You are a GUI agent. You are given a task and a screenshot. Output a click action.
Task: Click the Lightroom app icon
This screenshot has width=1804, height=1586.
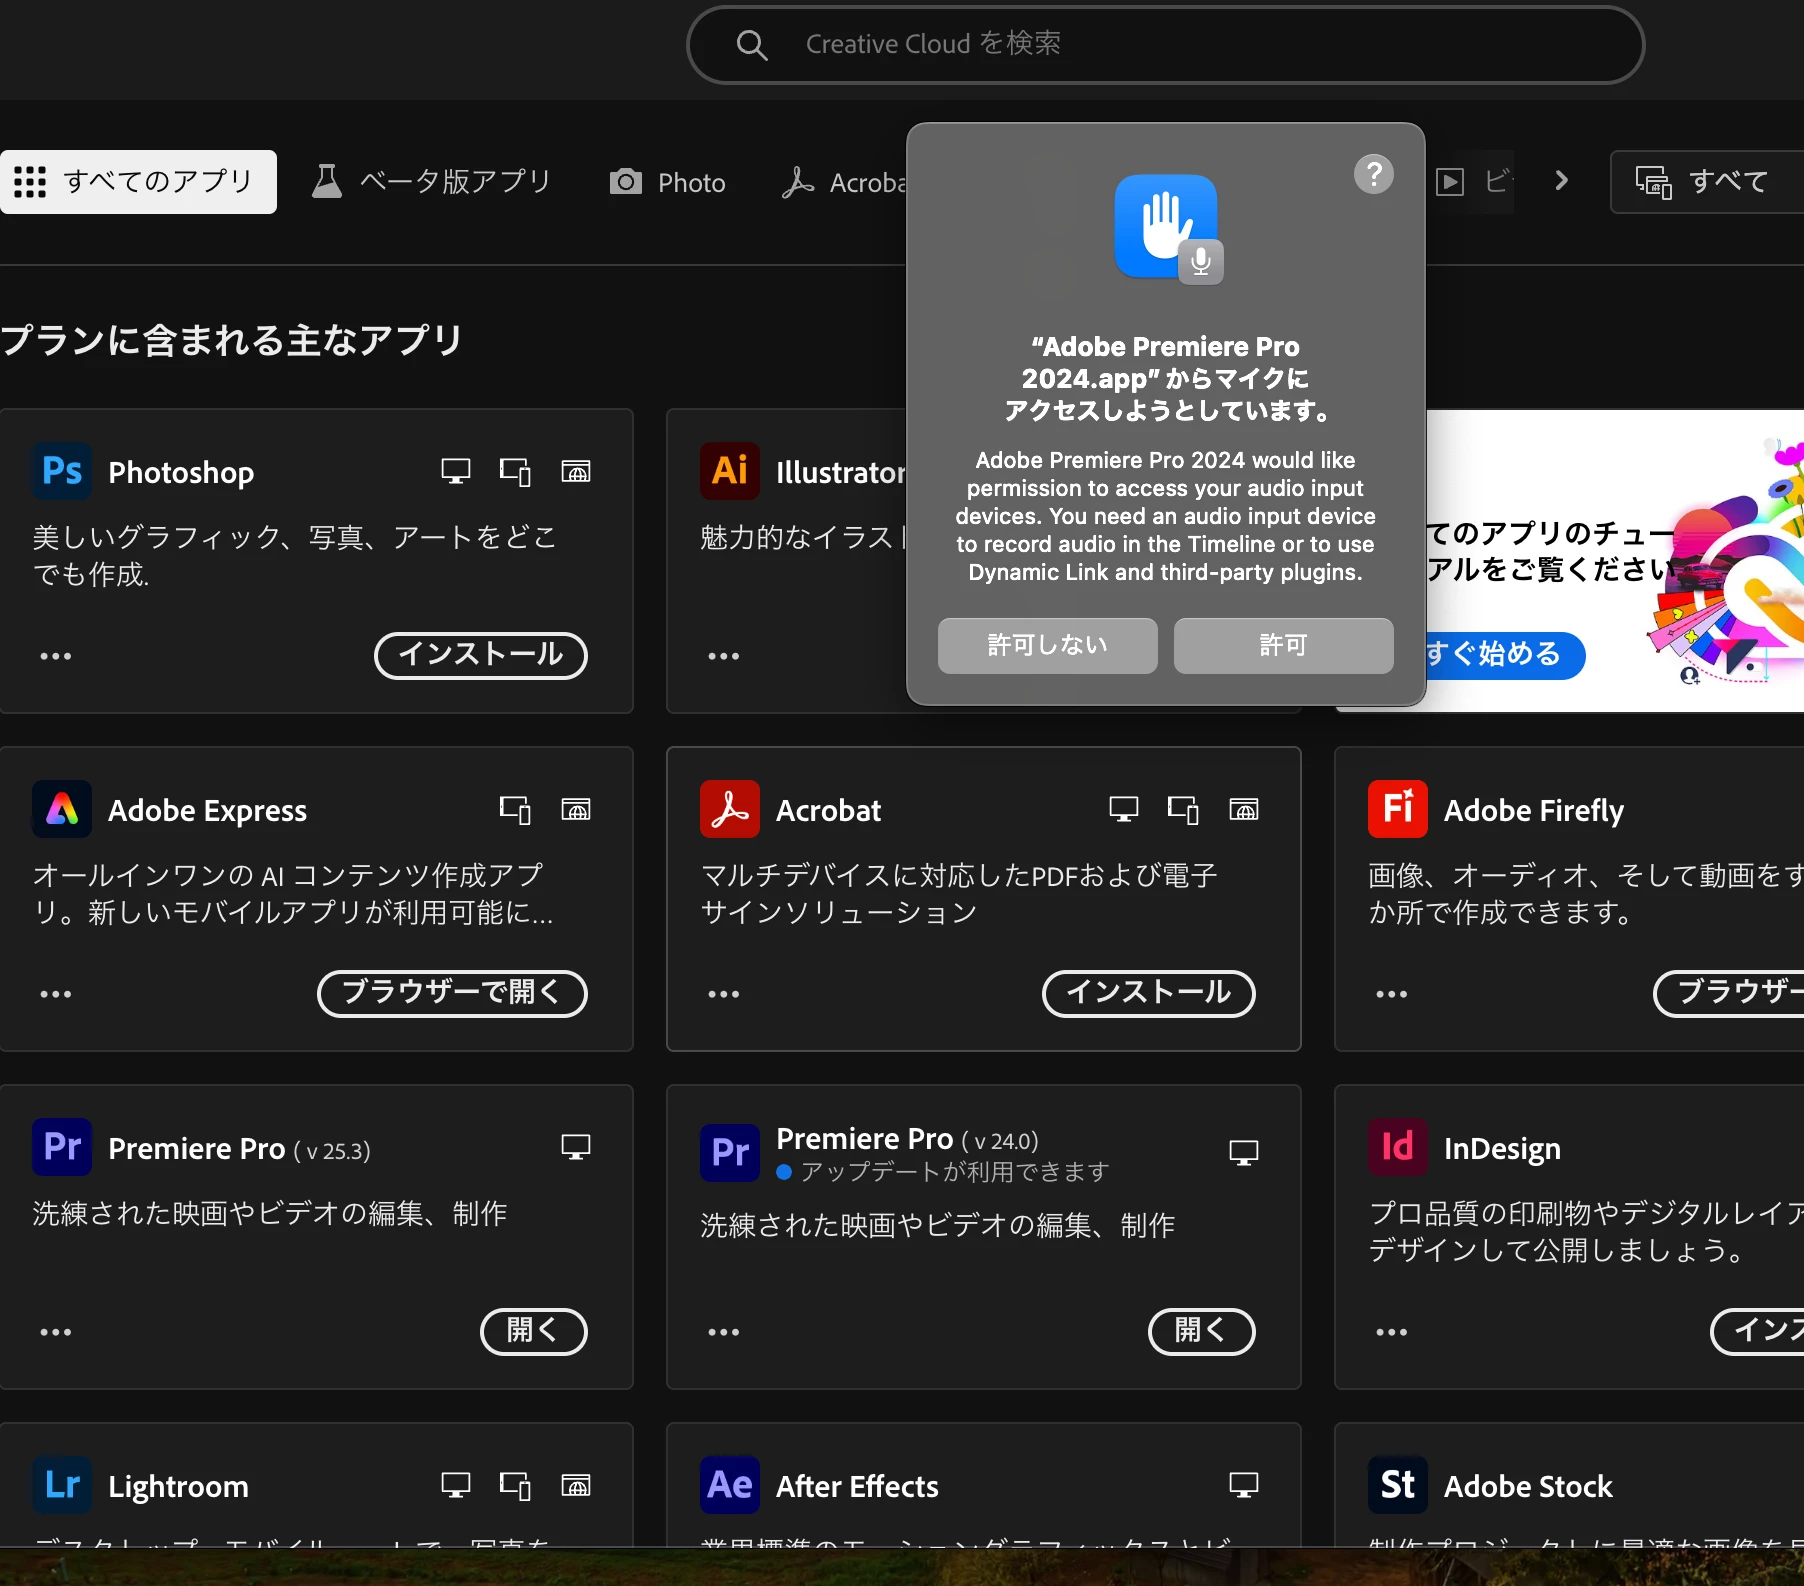pyautogui.click(x=62, y=1485)
